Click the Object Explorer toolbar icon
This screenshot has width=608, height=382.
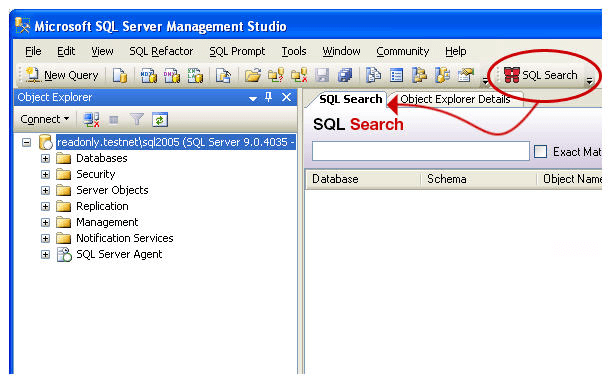[x=419, y=75]
